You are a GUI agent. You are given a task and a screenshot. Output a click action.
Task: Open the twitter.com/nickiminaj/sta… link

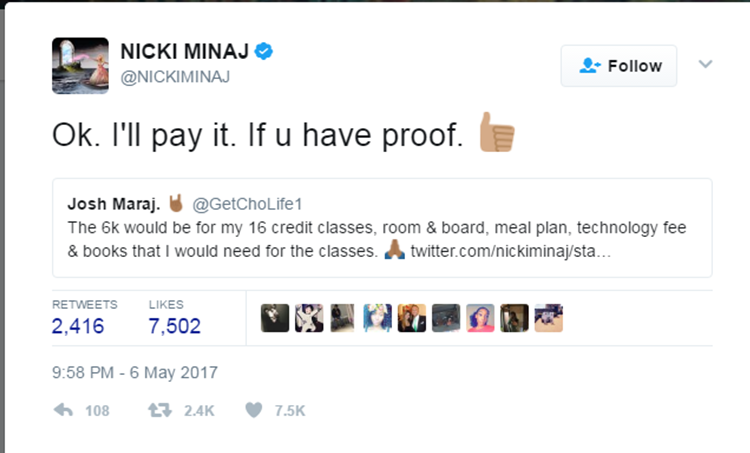click(x=510, y=251)
